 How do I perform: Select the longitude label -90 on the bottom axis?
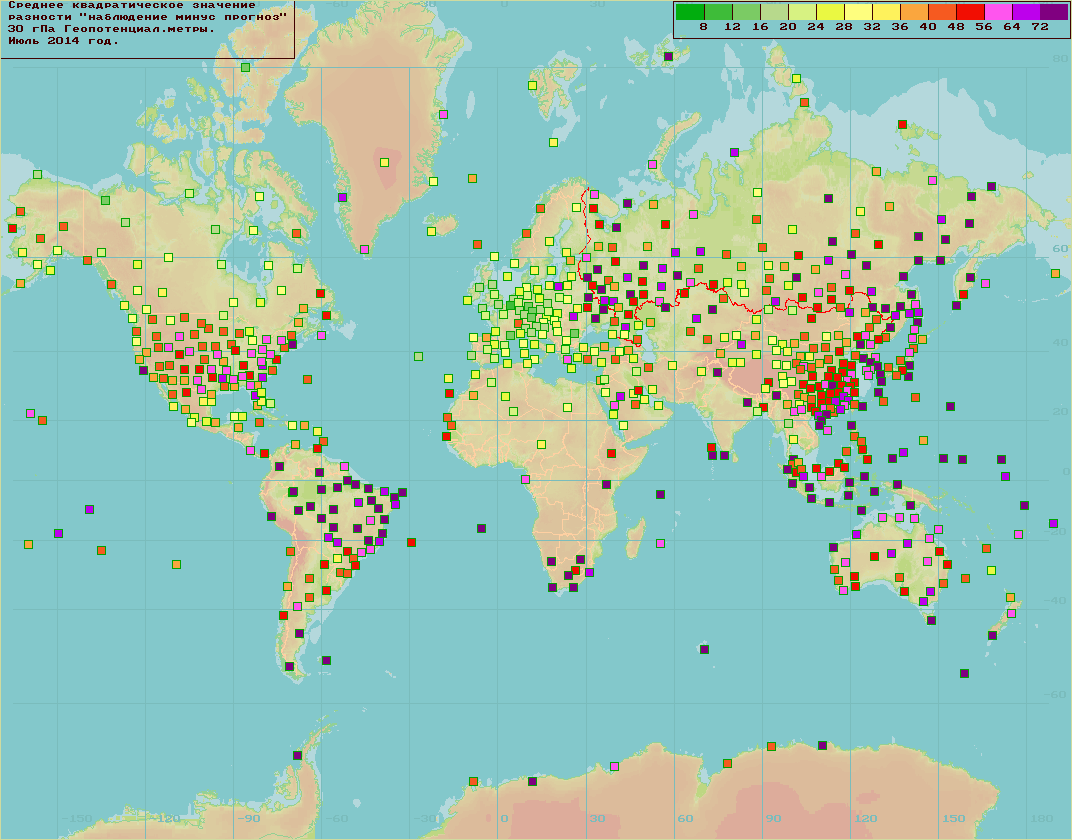(248, 818)
